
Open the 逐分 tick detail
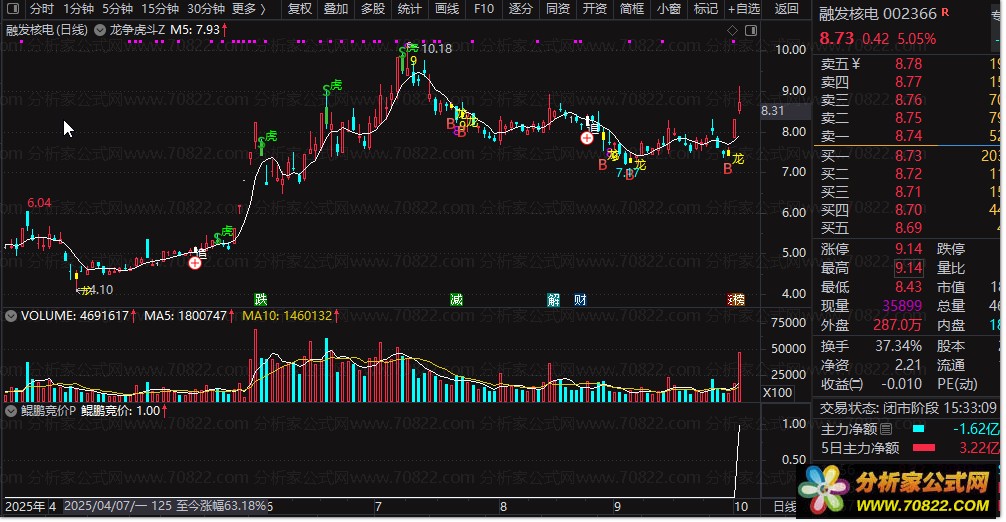coord(520,8)
